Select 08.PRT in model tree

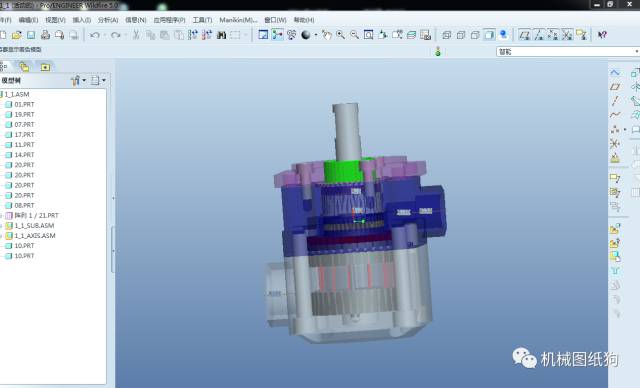pos(24,205)
